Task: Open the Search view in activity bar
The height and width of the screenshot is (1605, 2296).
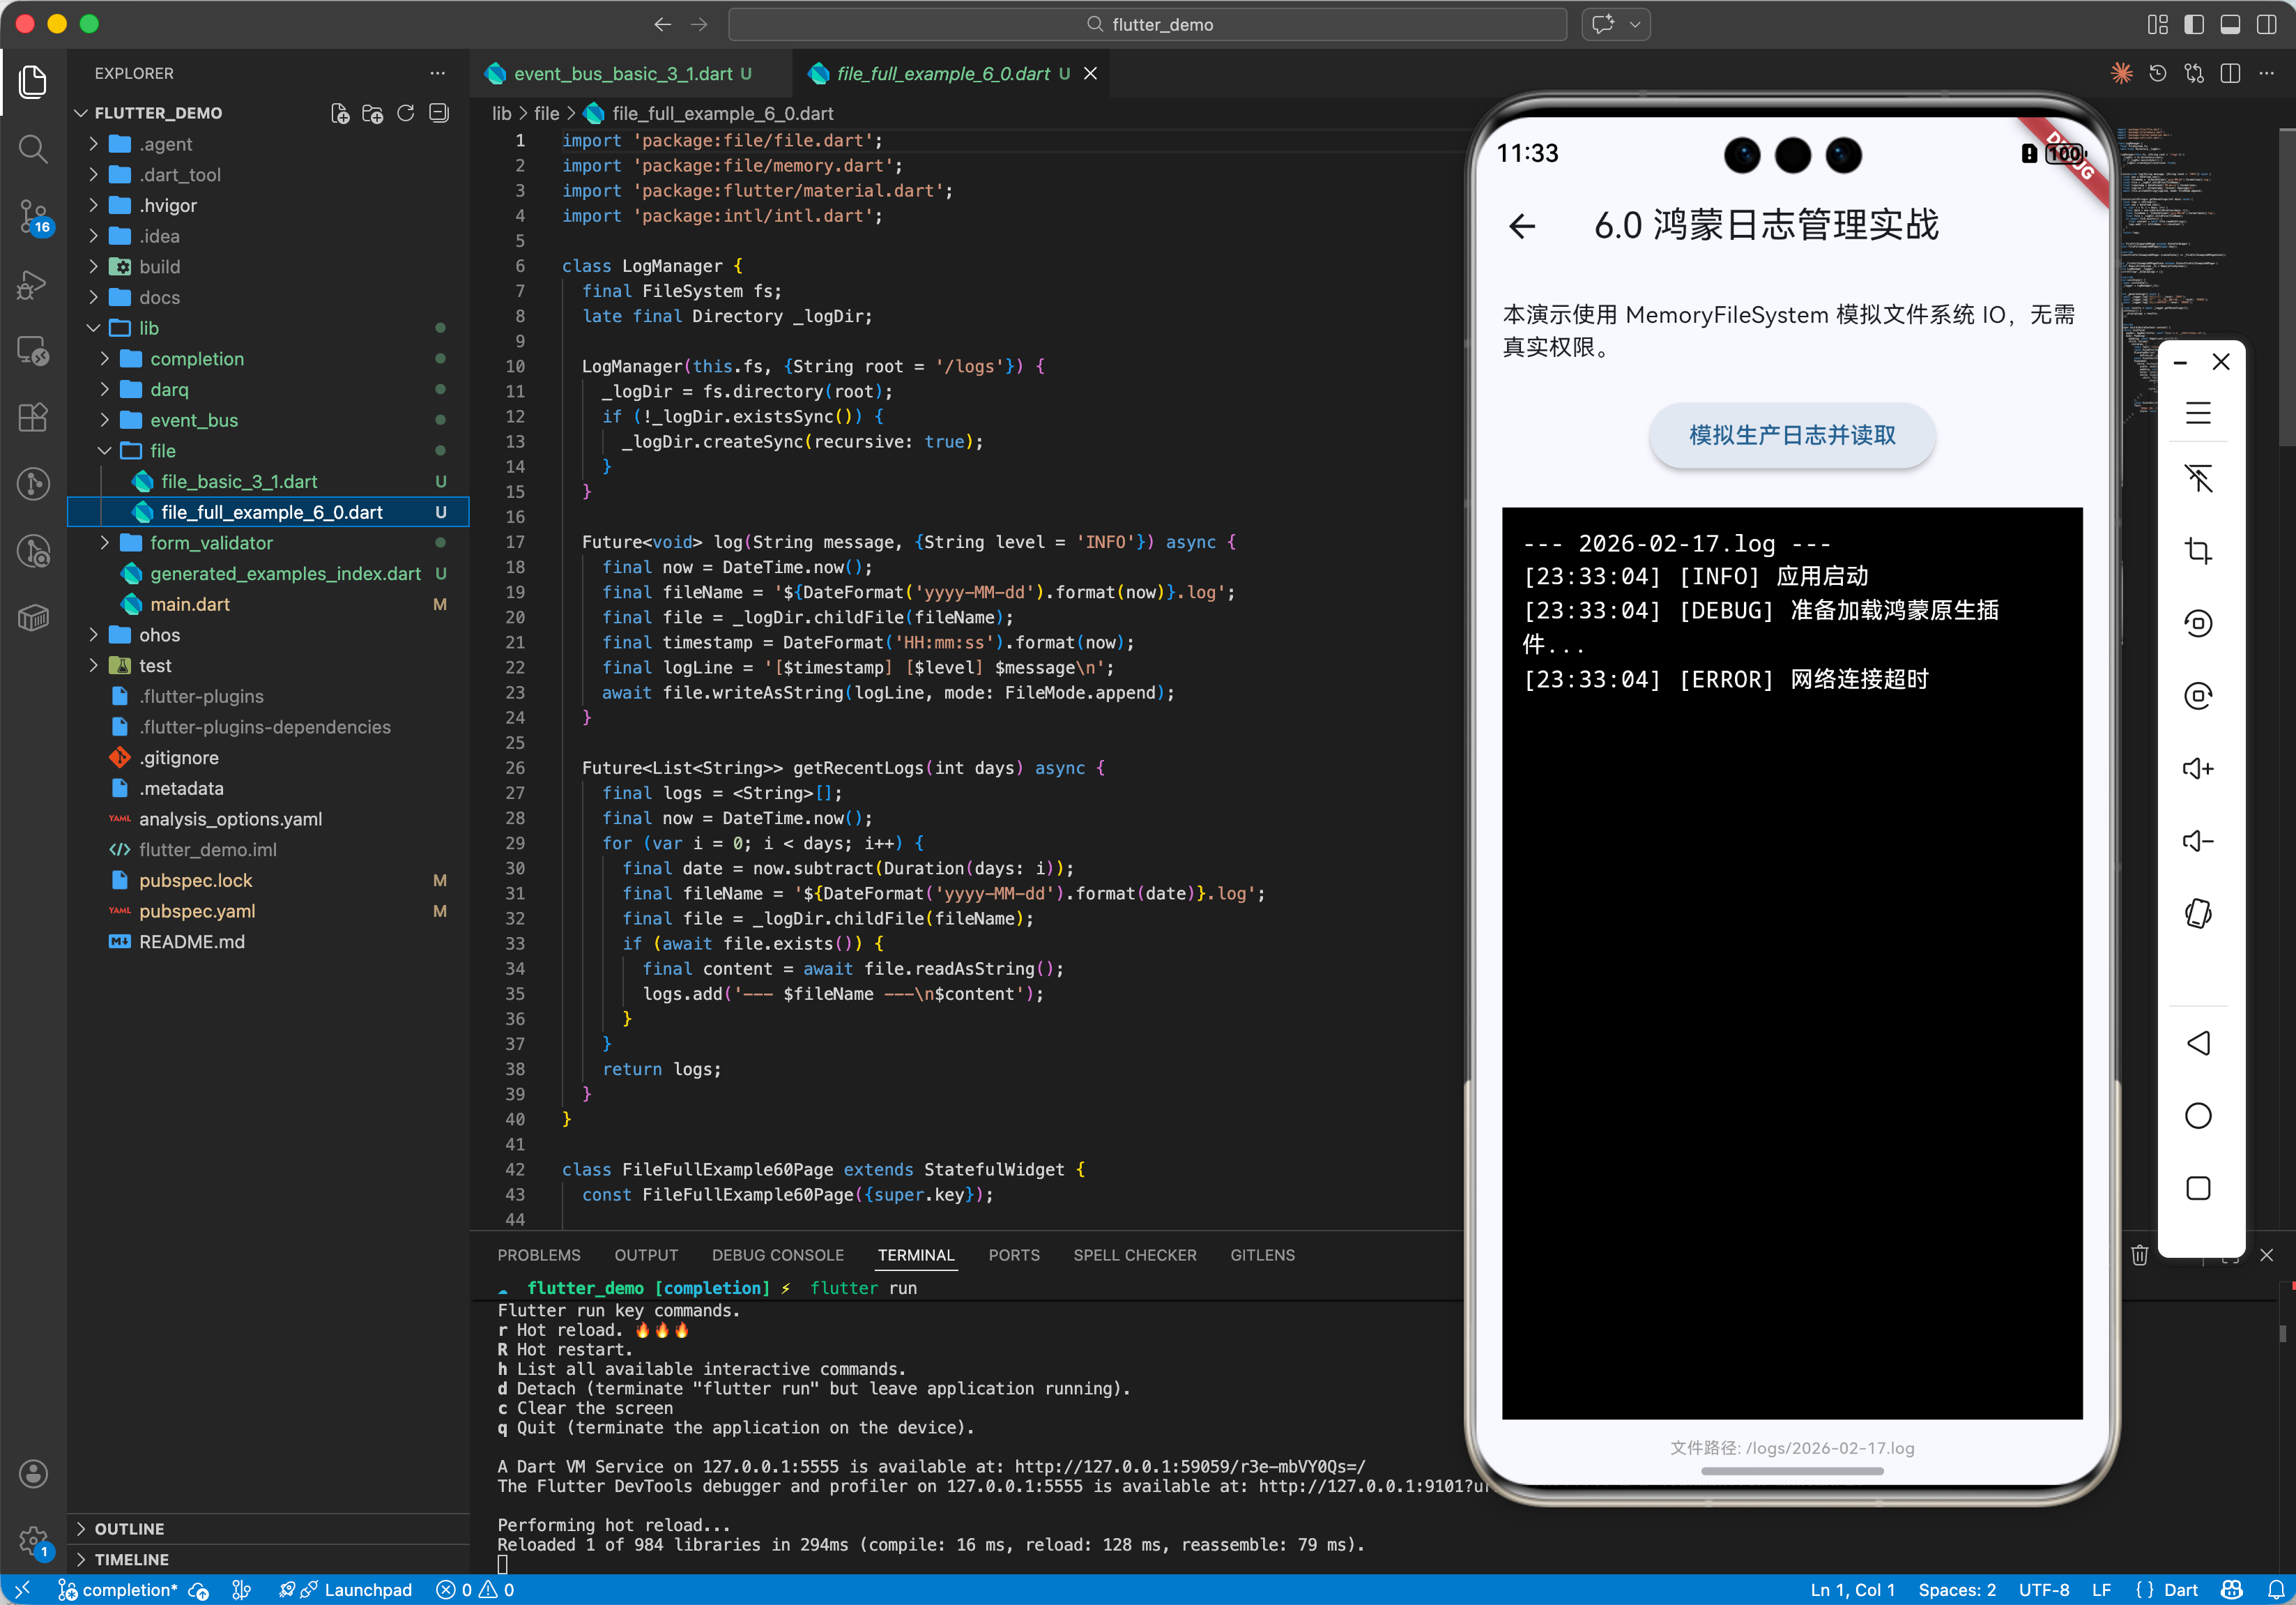Action: click(33, 149)
